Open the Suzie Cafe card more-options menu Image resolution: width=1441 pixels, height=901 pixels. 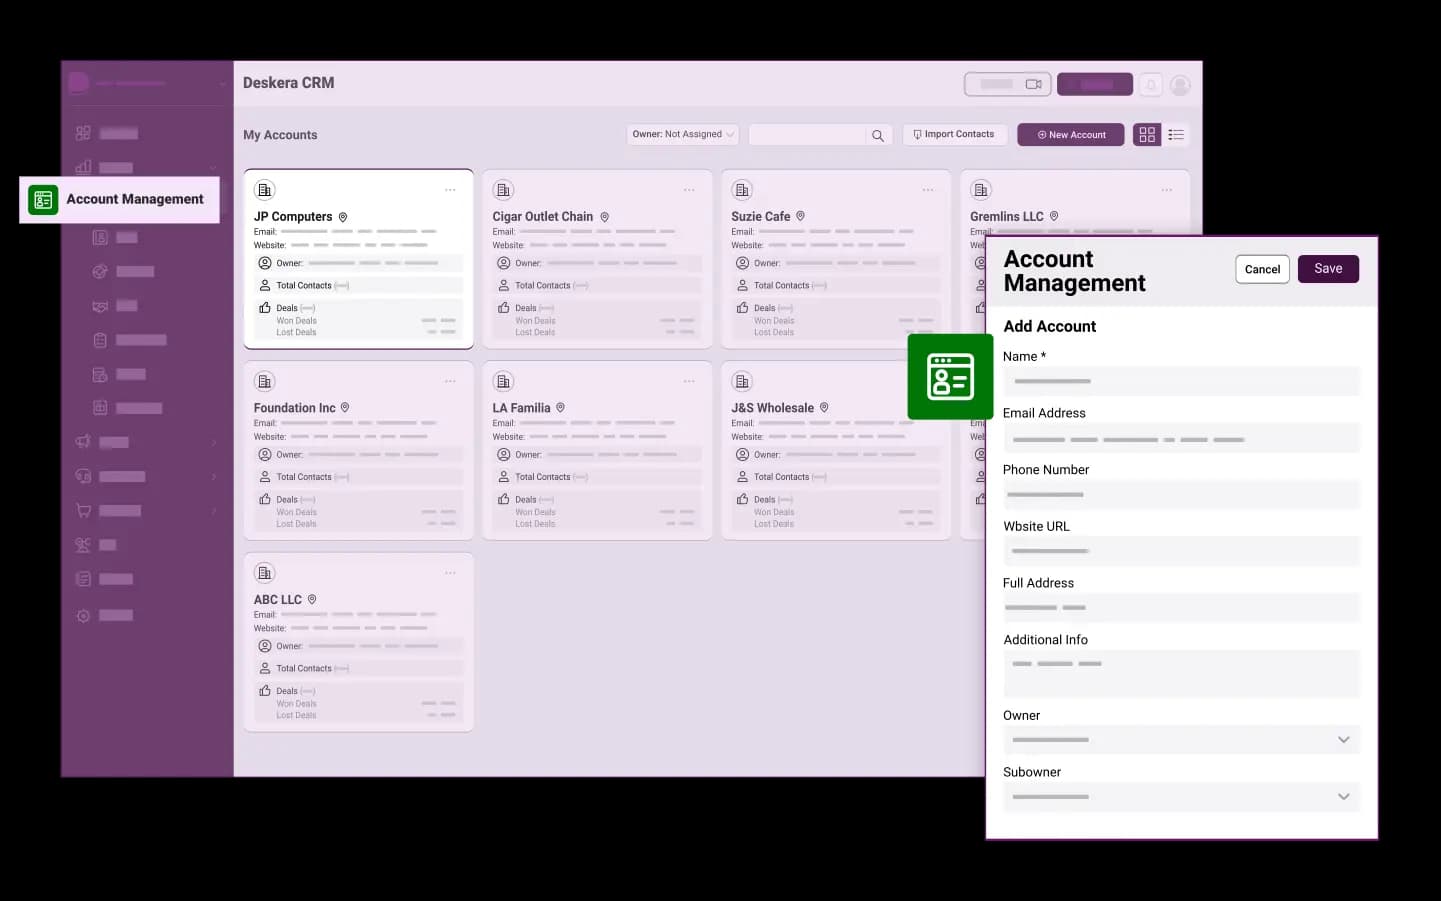(x=928, y=190)
